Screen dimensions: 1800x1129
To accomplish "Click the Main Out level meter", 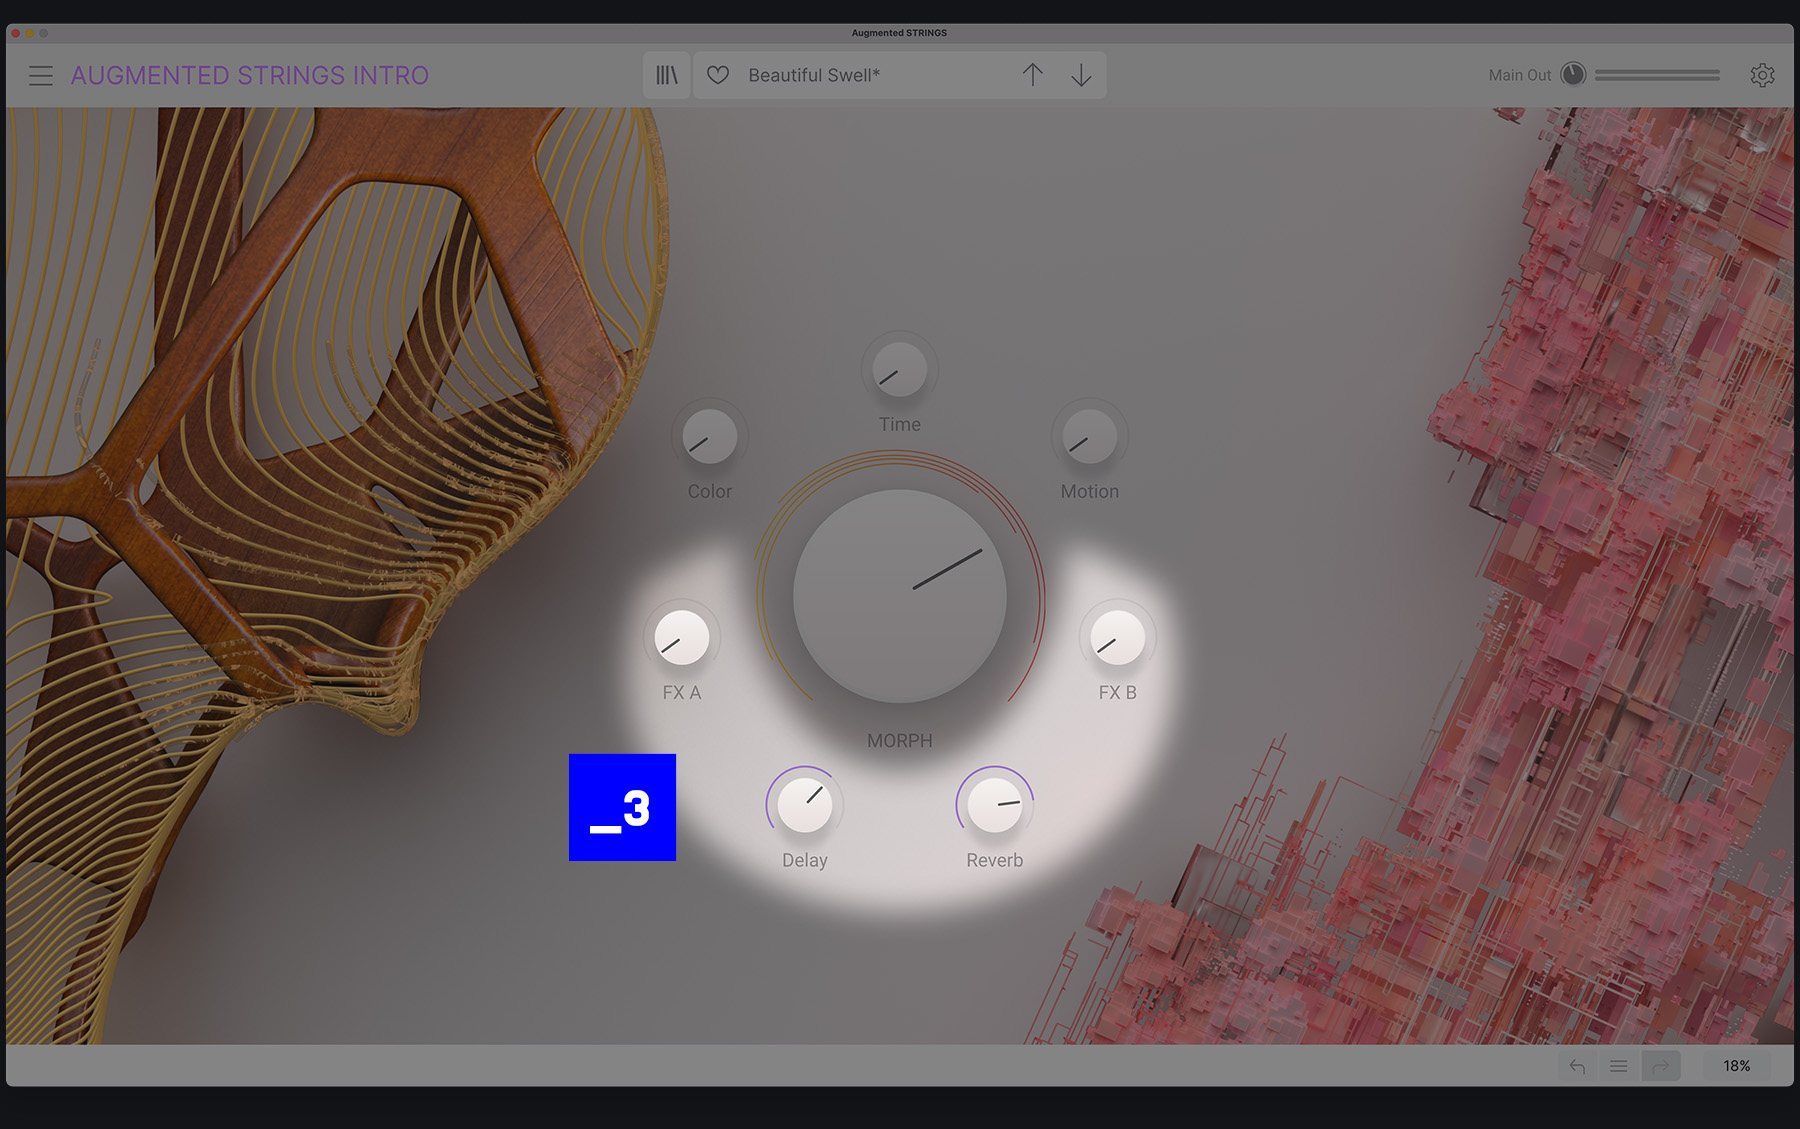I will pos(1657,75).
